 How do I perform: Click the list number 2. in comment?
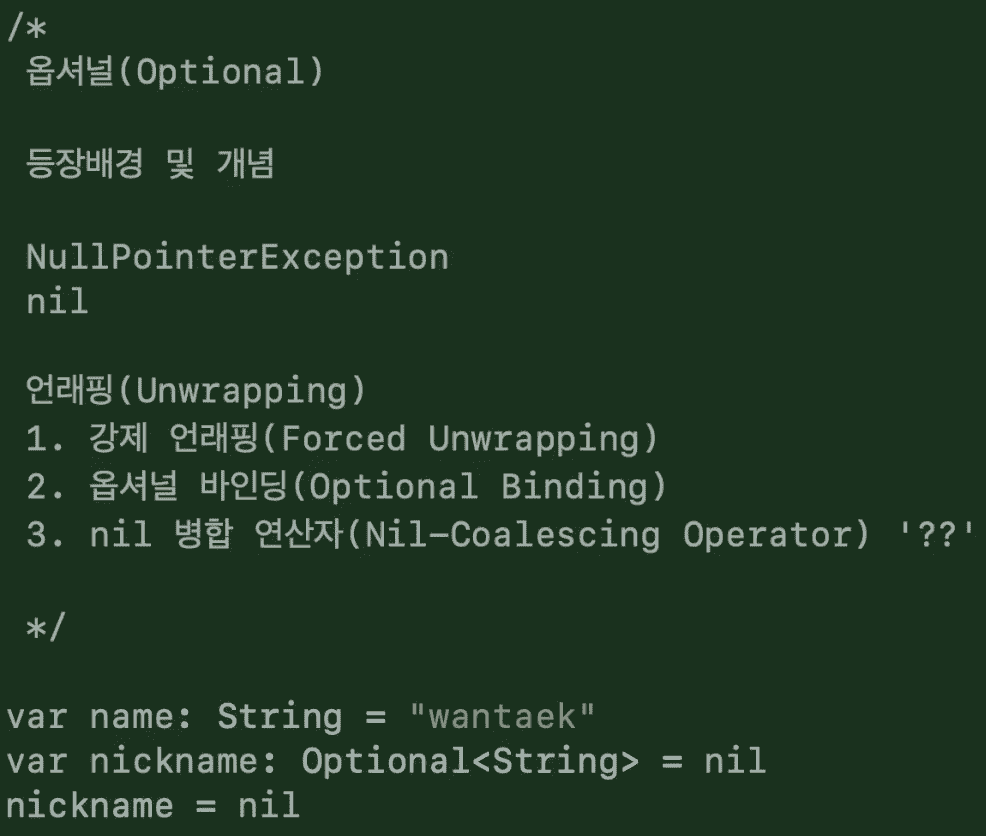(46, 486)
